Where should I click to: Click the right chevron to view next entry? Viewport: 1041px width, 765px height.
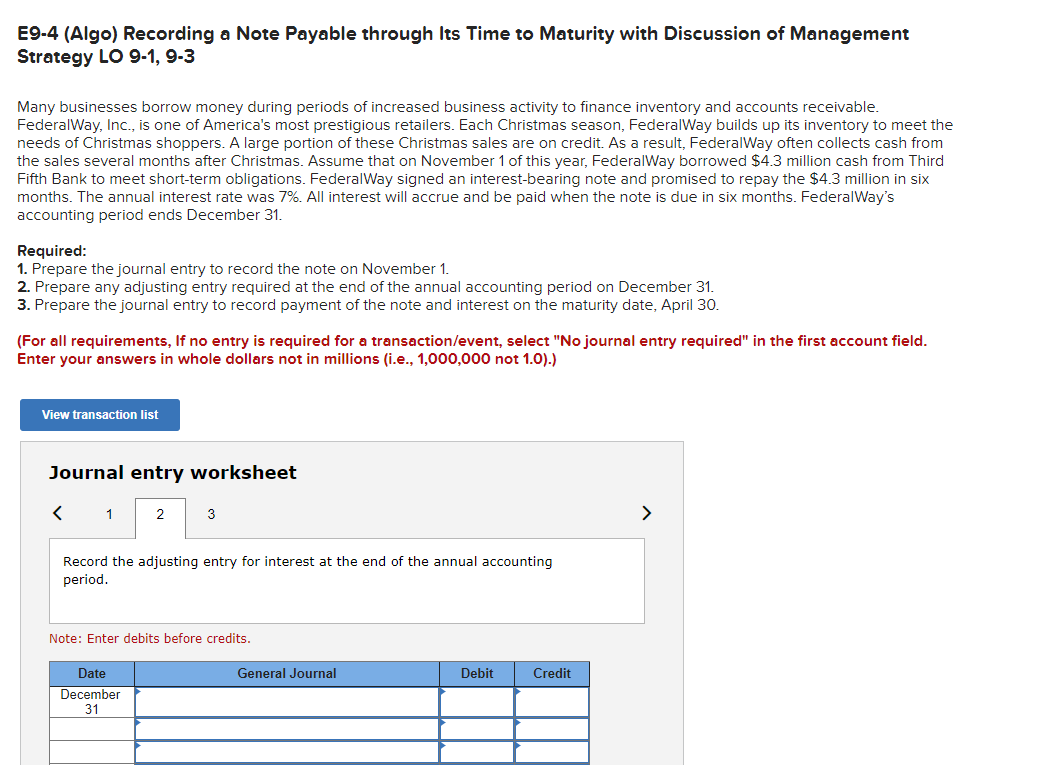(646, 512)
